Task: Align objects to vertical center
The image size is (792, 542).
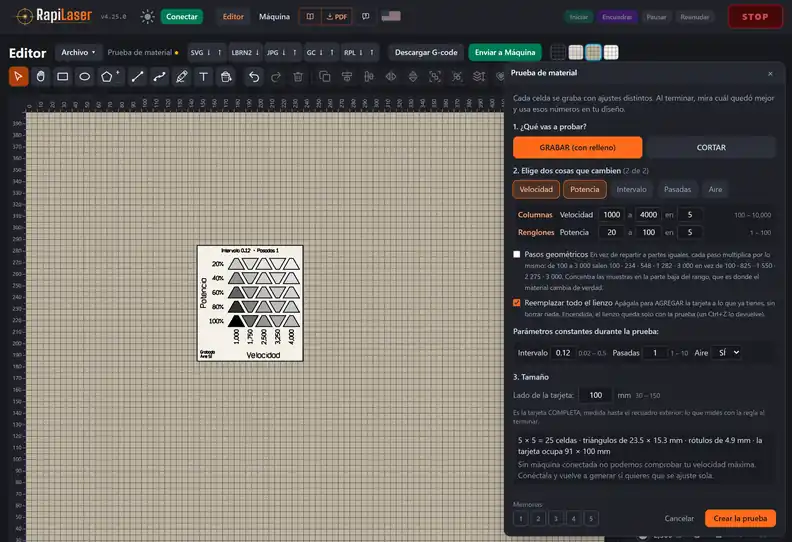Action: [x=369, y=77]
